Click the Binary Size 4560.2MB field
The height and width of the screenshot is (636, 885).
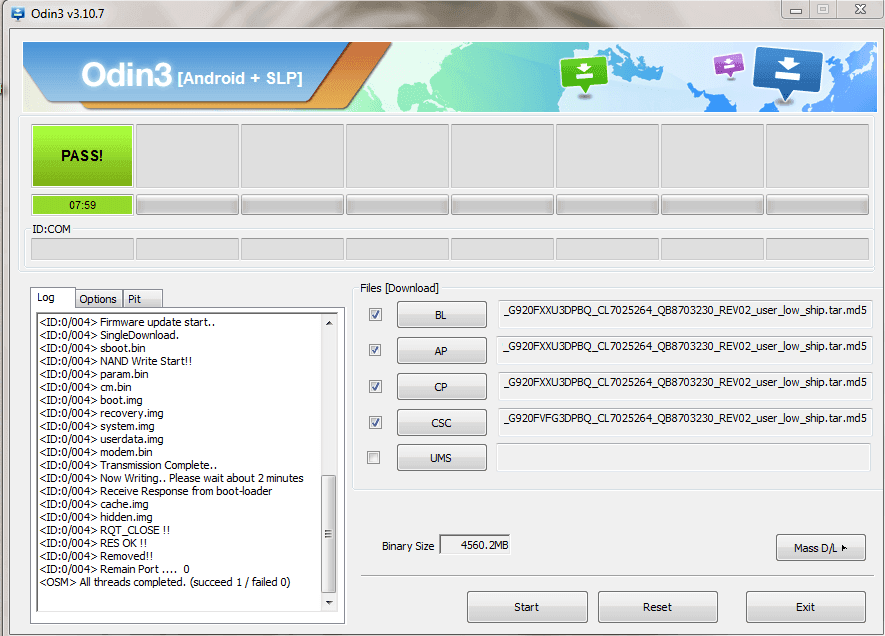[475, 545]
